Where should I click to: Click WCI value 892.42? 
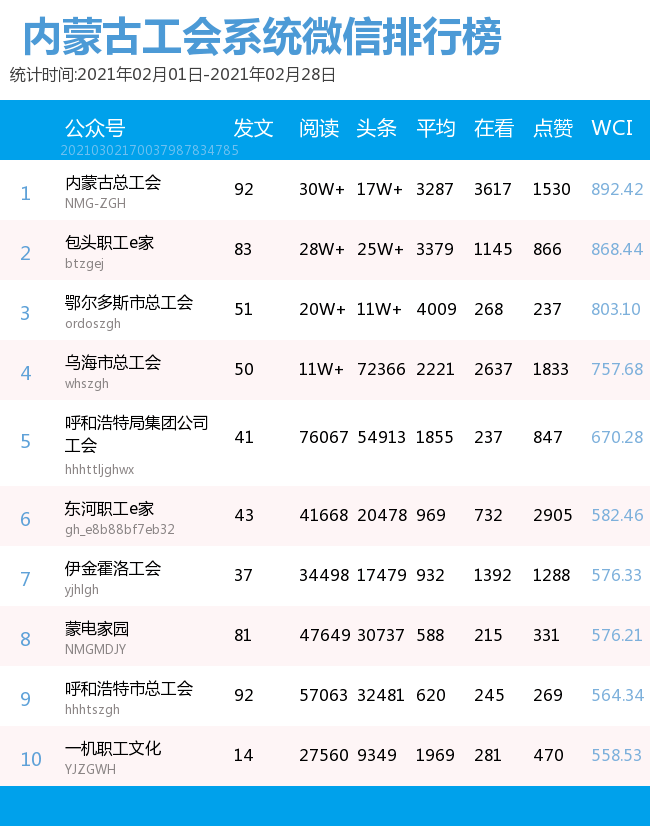coord(617,189)
